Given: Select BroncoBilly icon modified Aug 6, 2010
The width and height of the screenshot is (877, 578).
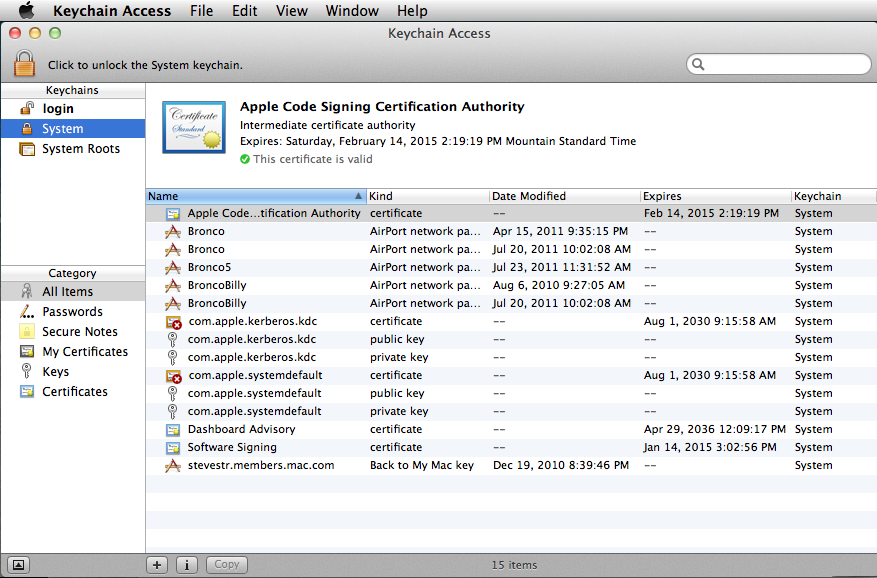Looking at the screenshot, I should pyautogui.click(x=173, y=285).
